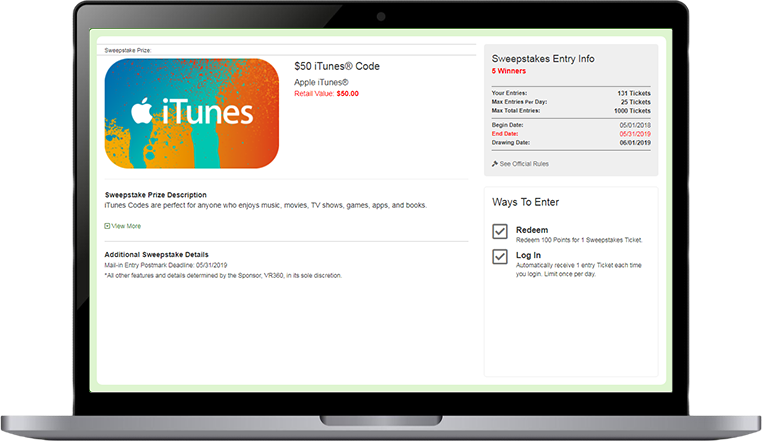Click the Sweepstakes Entry Info heading
This screenshot has height=441, width=762.
click(x=543, y=59)
